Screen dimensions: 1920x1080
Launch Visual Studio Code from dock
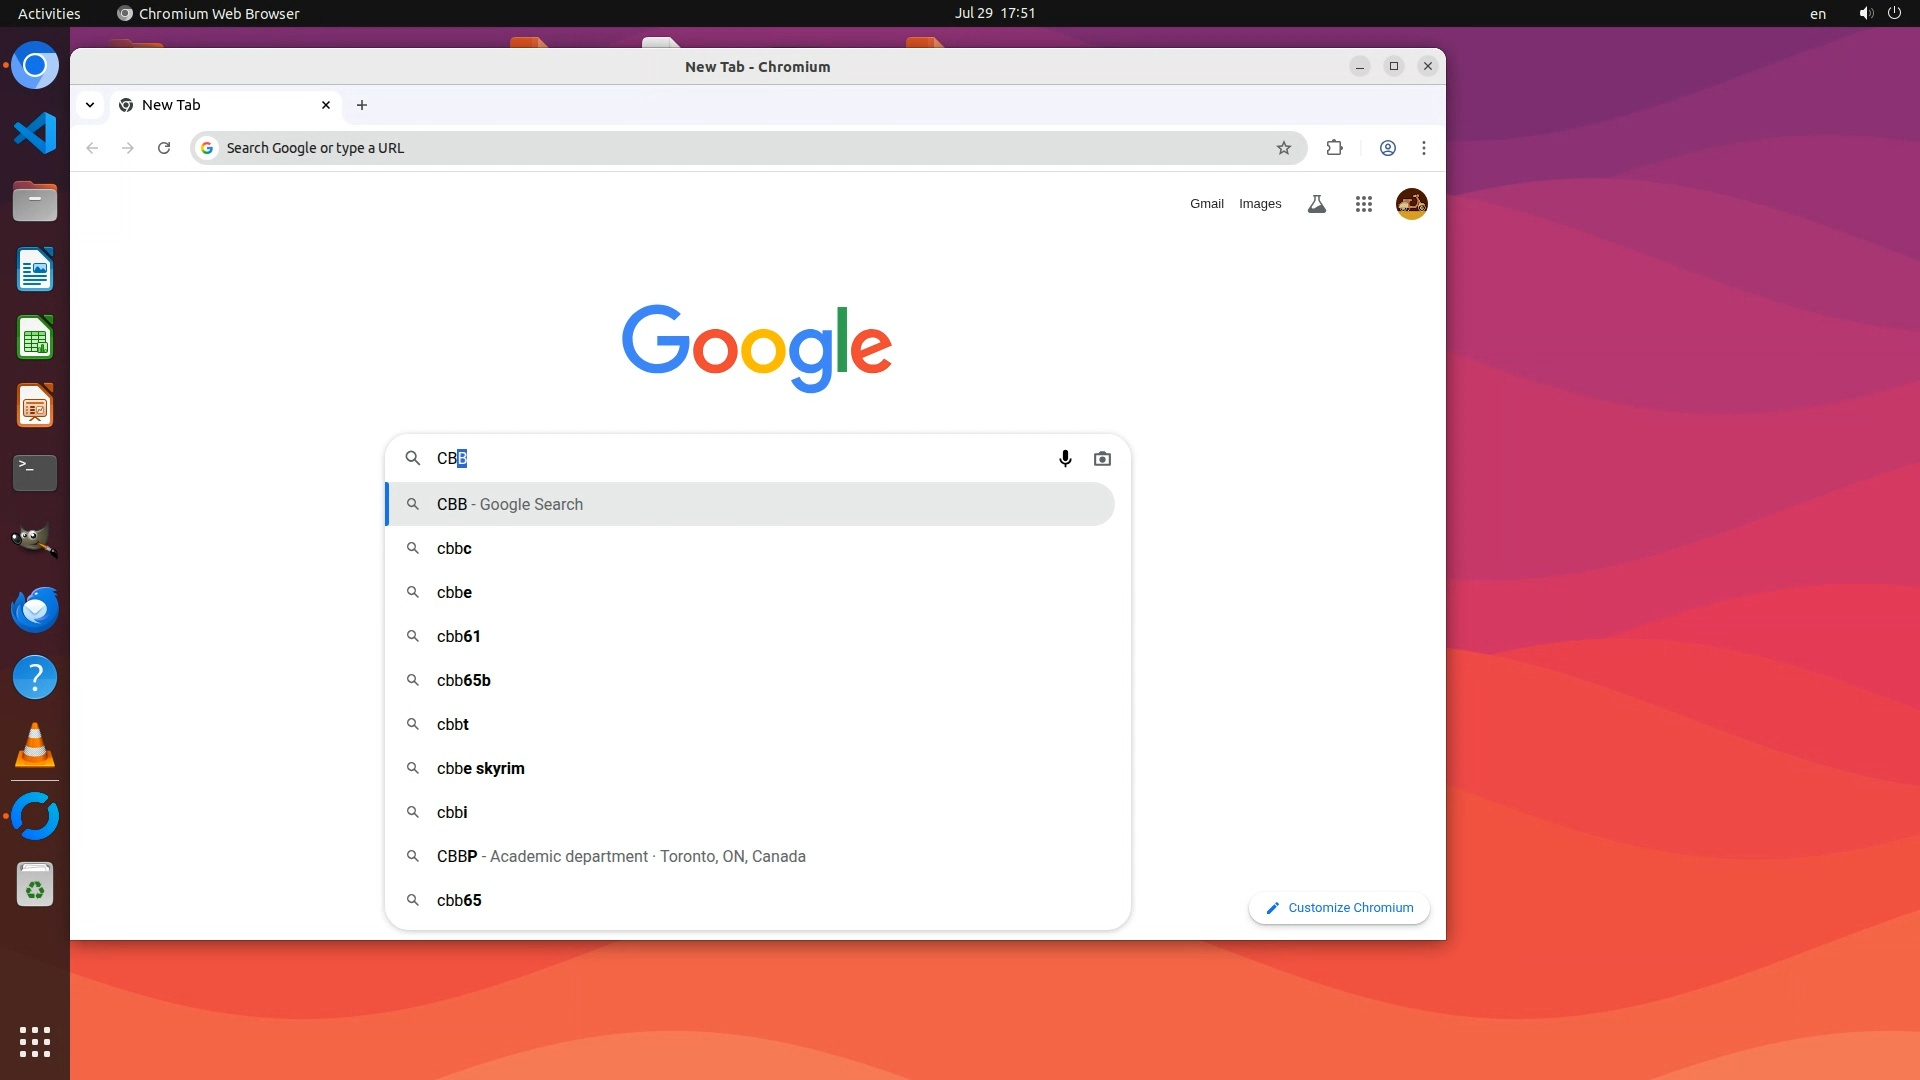[x=35, y=134]
